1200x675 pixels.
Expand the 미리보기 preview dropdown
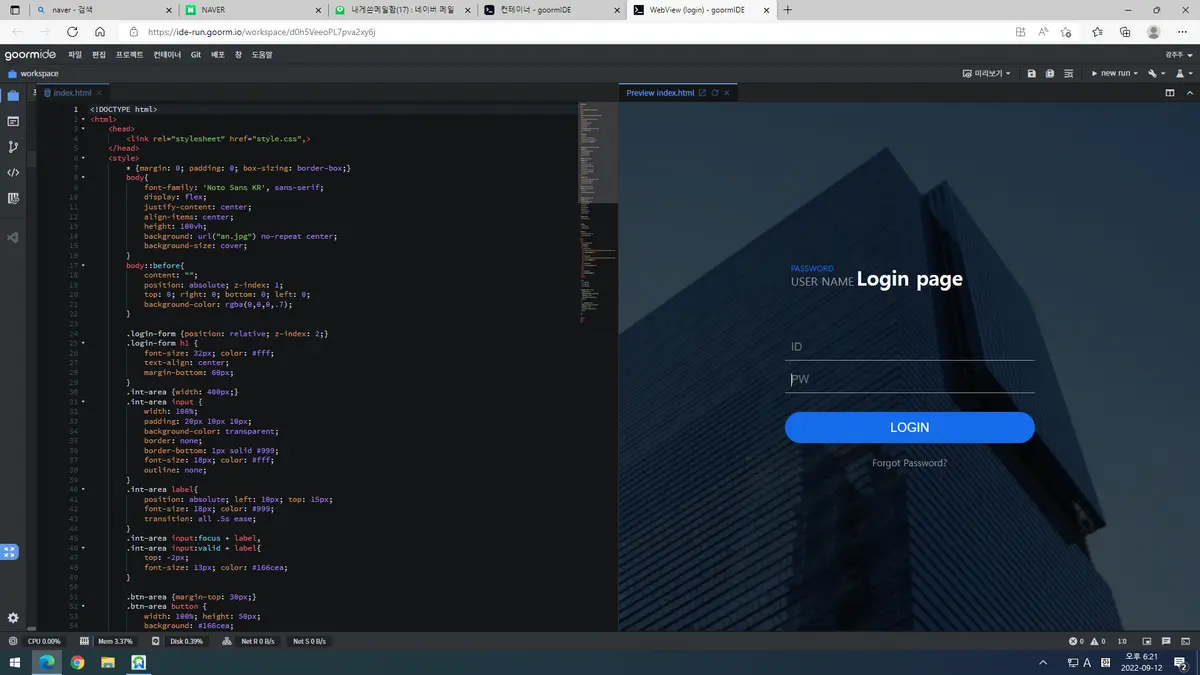coord(986,73)
